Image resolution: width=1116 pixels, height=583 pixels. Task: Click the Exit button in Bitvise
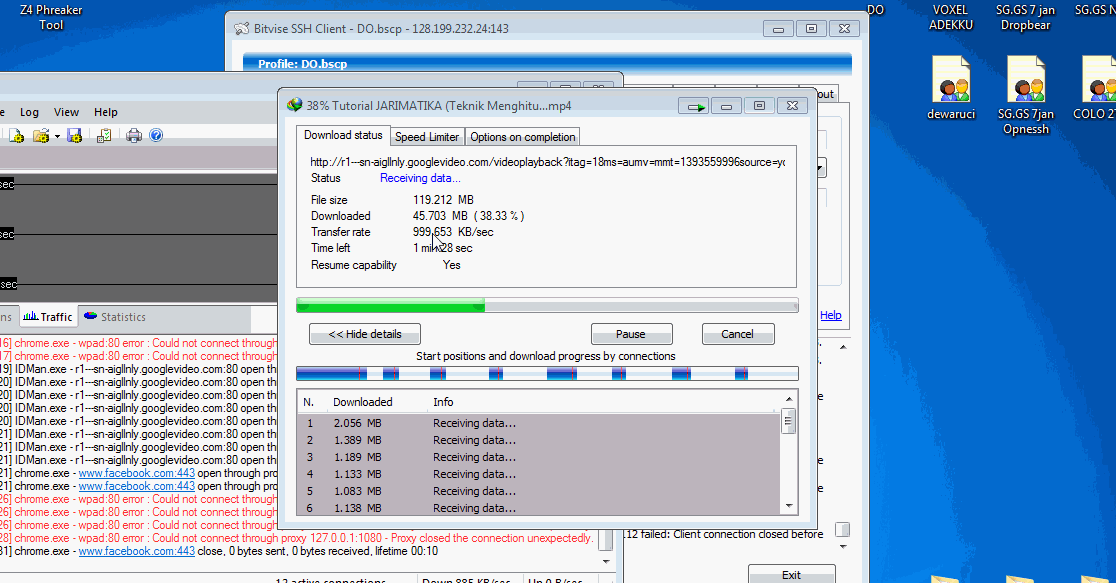tap(791, 574)
